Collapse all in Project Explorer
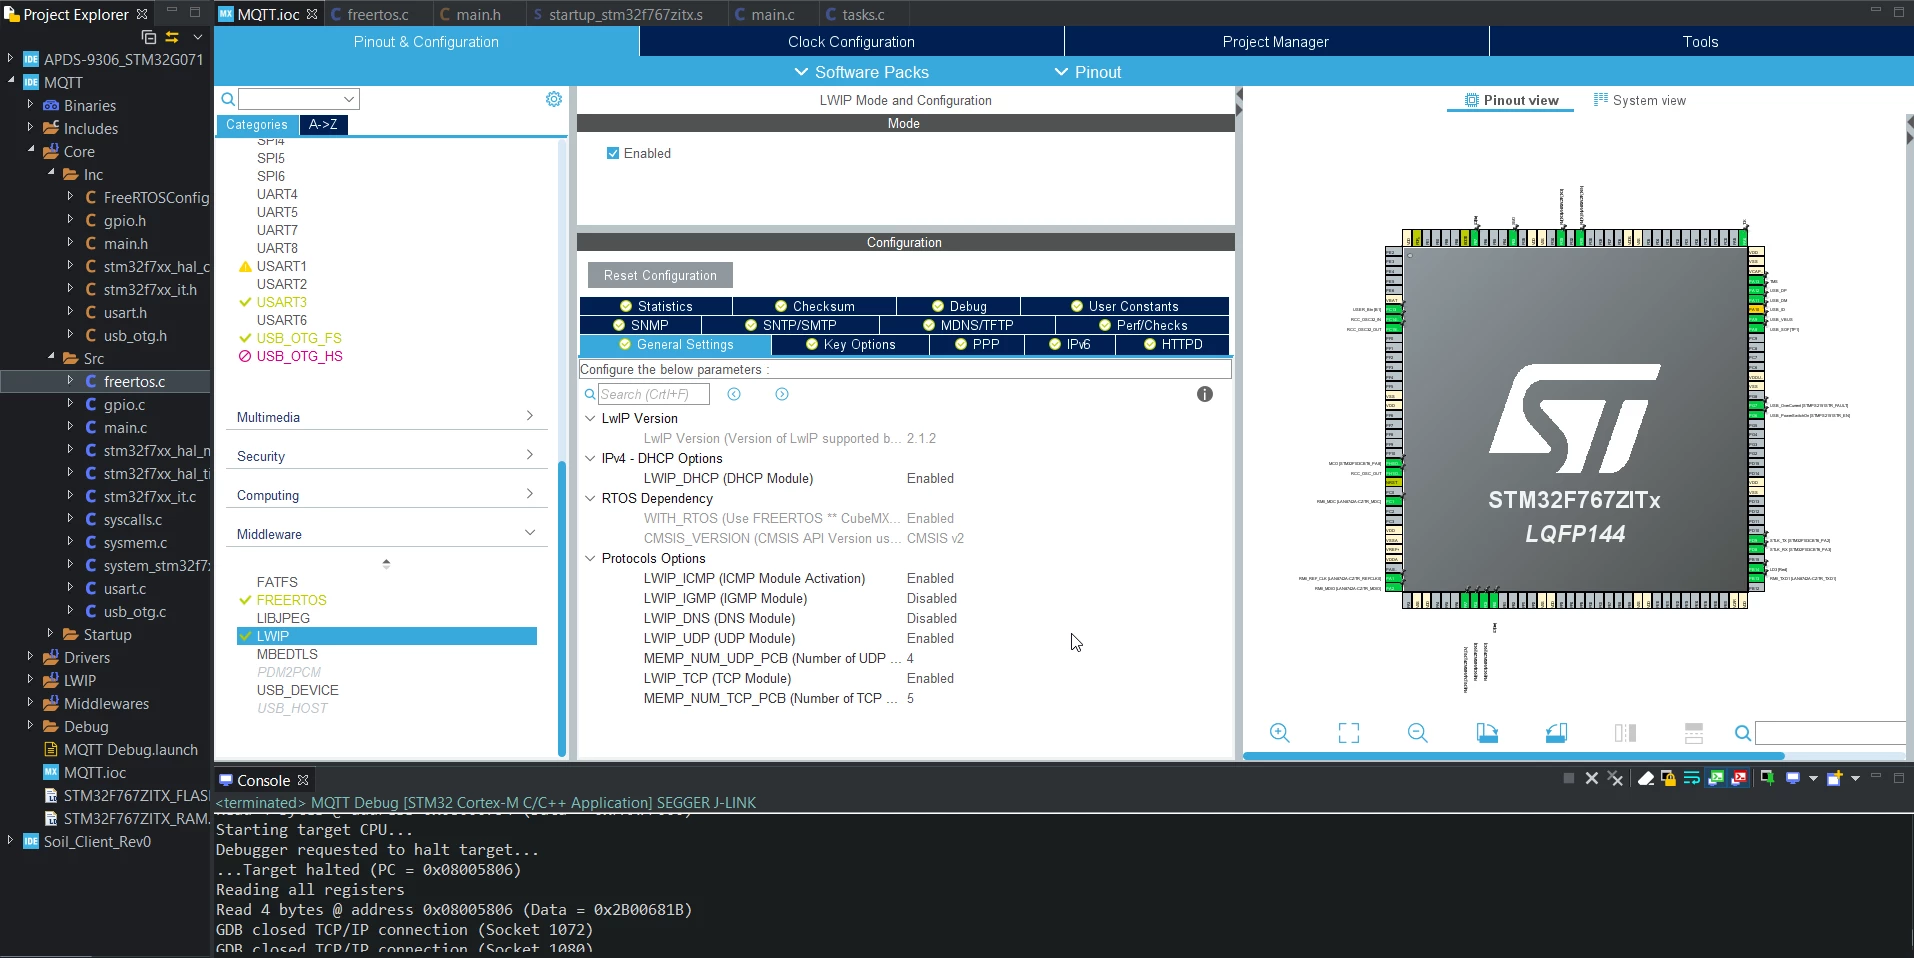1914x958 pixels. tap(149, 37)
